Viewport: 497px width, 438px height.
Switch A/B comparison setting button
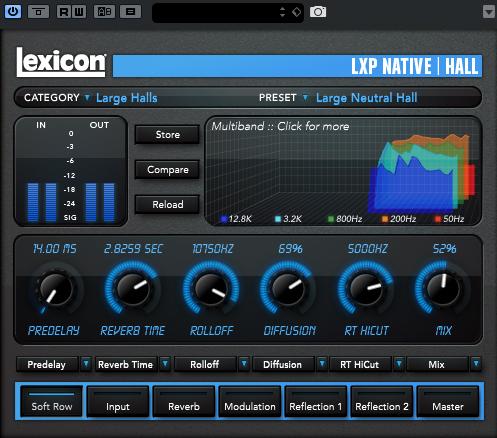click(105, 12)
